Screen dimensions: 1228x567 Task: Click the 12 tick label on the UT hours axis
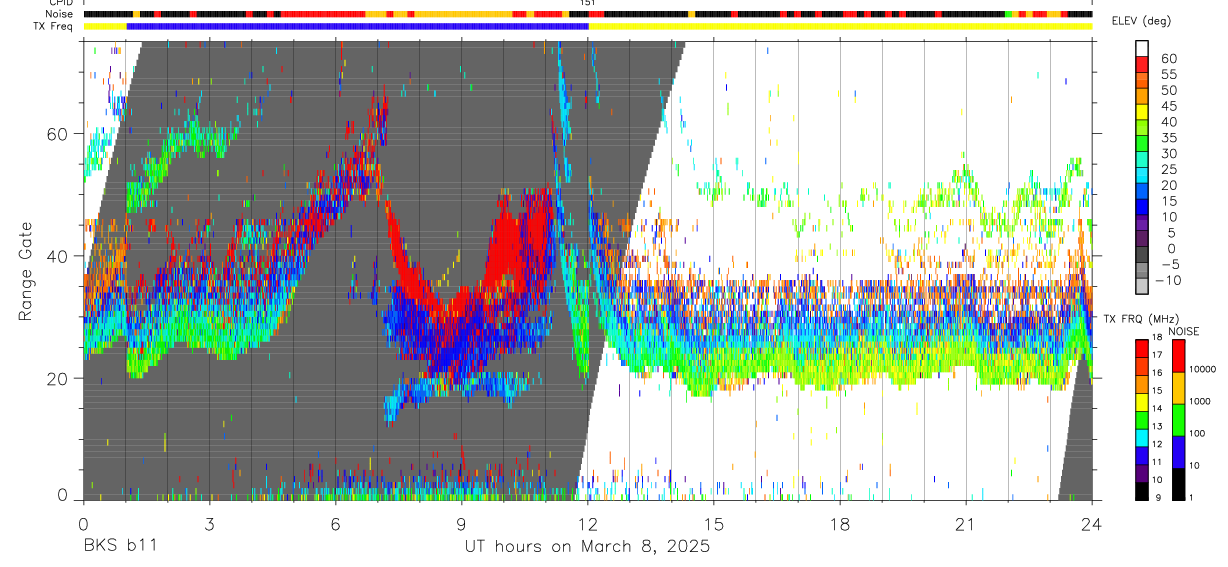pos(588,523)
